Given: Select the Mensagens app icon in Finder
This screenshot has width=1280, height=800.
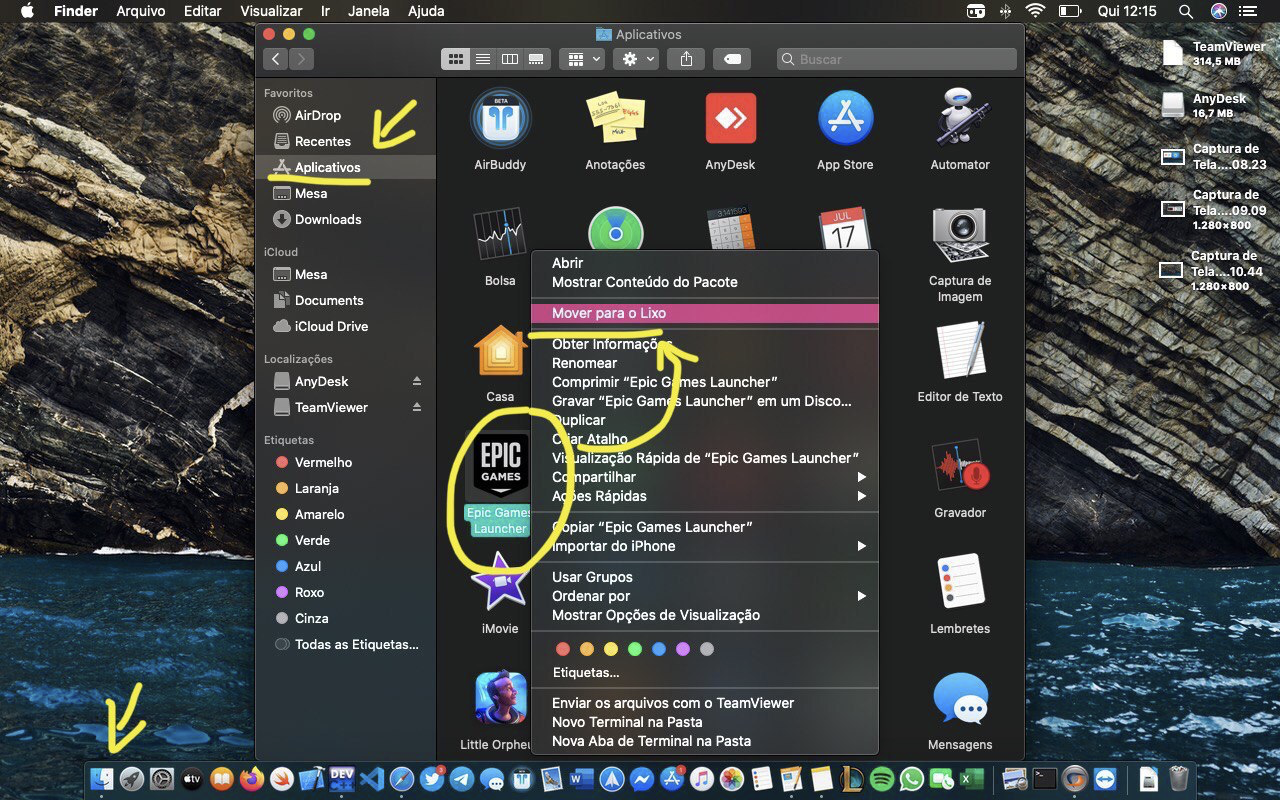Looking at the screenshot, I should [960, 699].
